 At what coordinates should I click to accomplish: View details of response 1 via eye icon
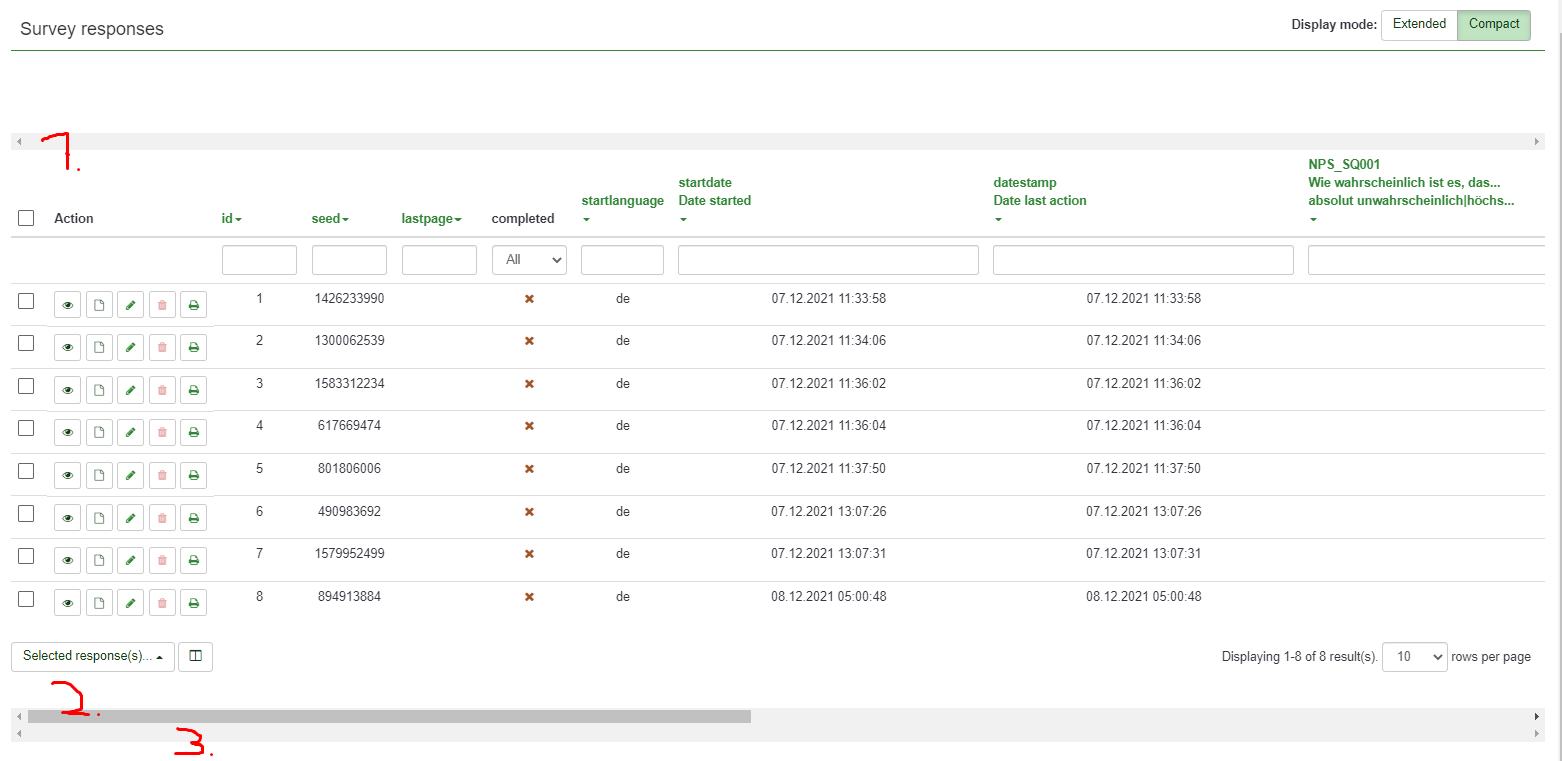pyautogui.click(x=67, y=305)
